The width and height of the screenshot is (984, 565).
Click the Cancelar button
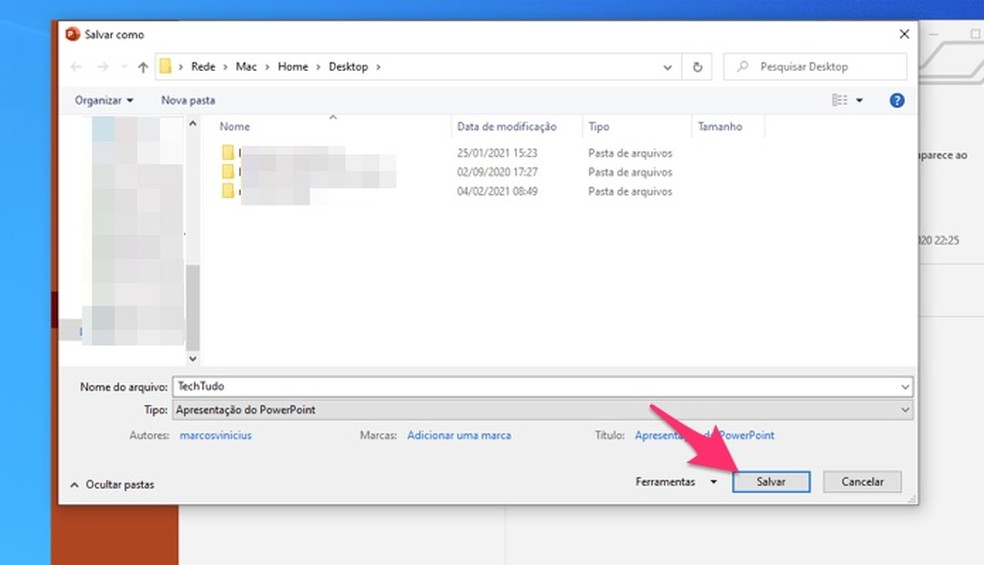coord(862,482)
